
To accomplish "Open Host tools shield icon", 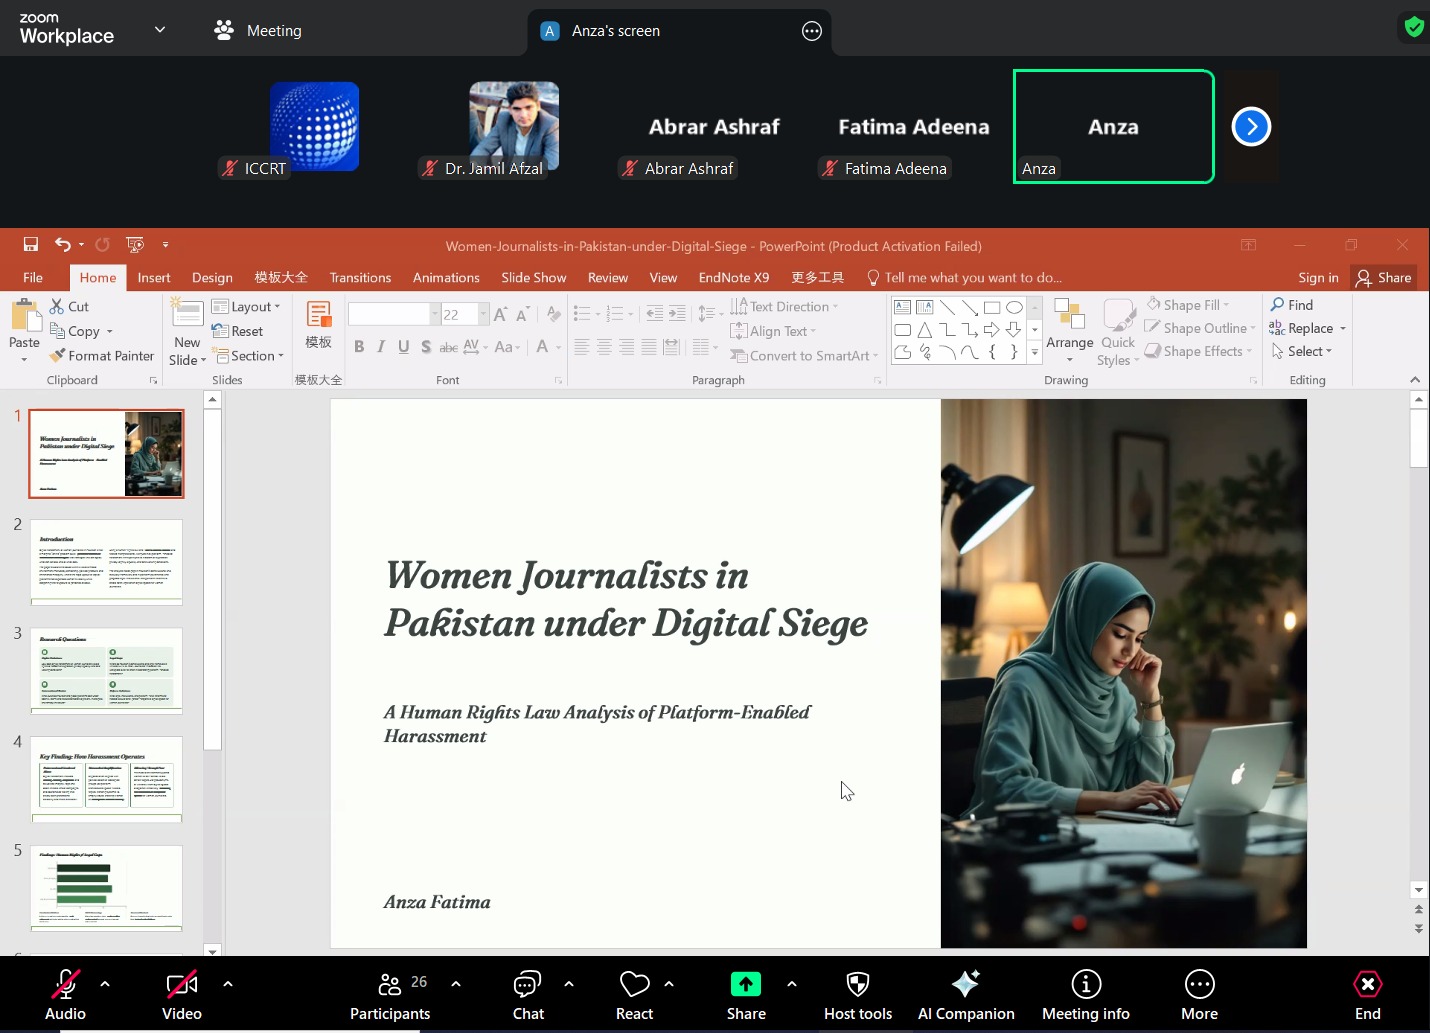I will pyautogui.click(x=858, y=985).
